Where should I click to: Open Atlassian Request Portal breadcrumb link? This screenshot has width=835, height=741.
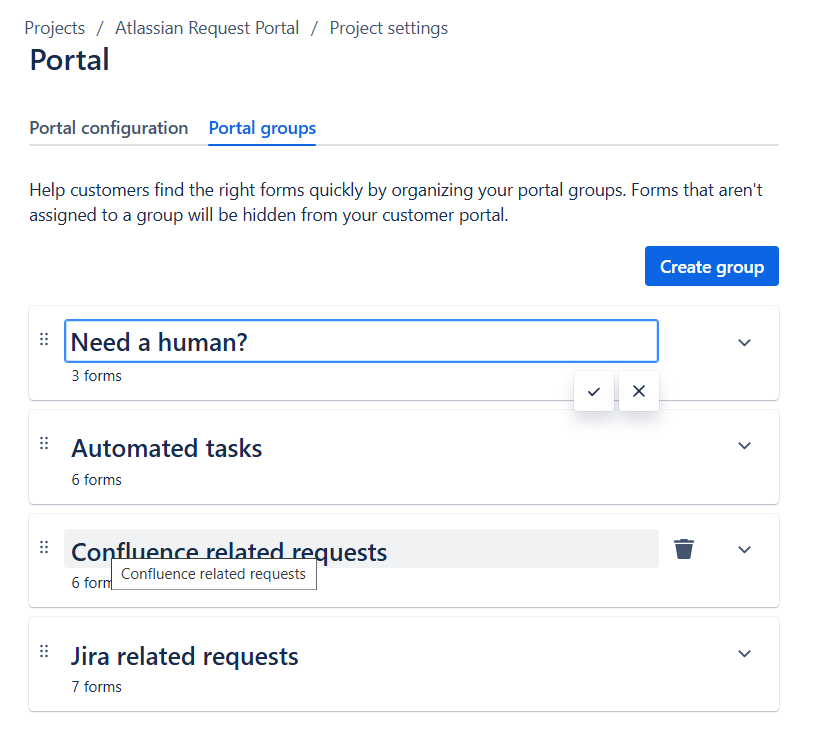207,28
